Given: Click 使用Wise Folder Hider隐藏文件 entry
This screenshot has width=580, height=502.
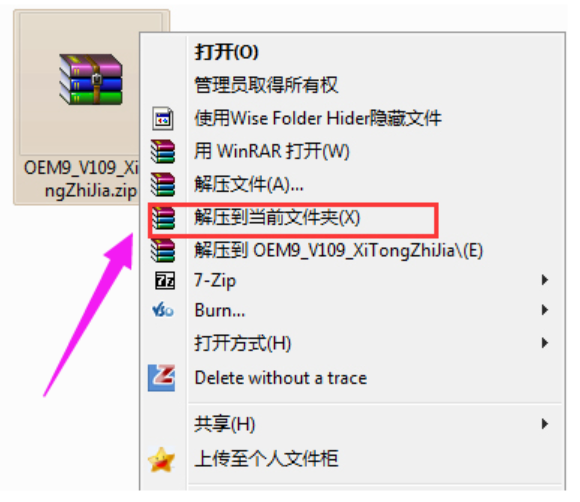Looking at the screenshot, I should click(x=318, y=118).
